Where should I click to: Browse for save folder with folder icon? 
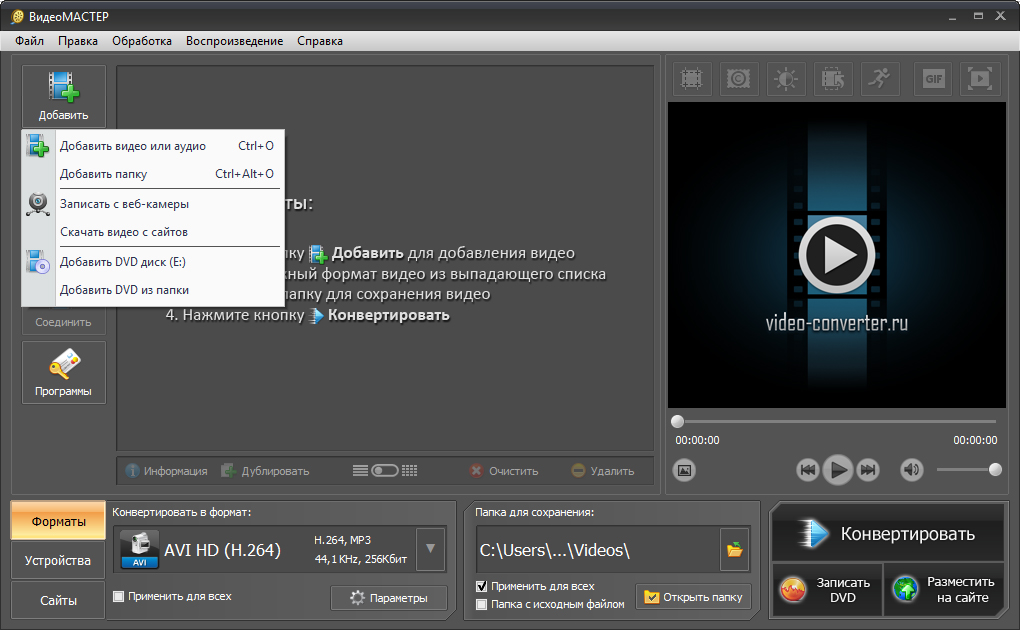coord(734,550)
